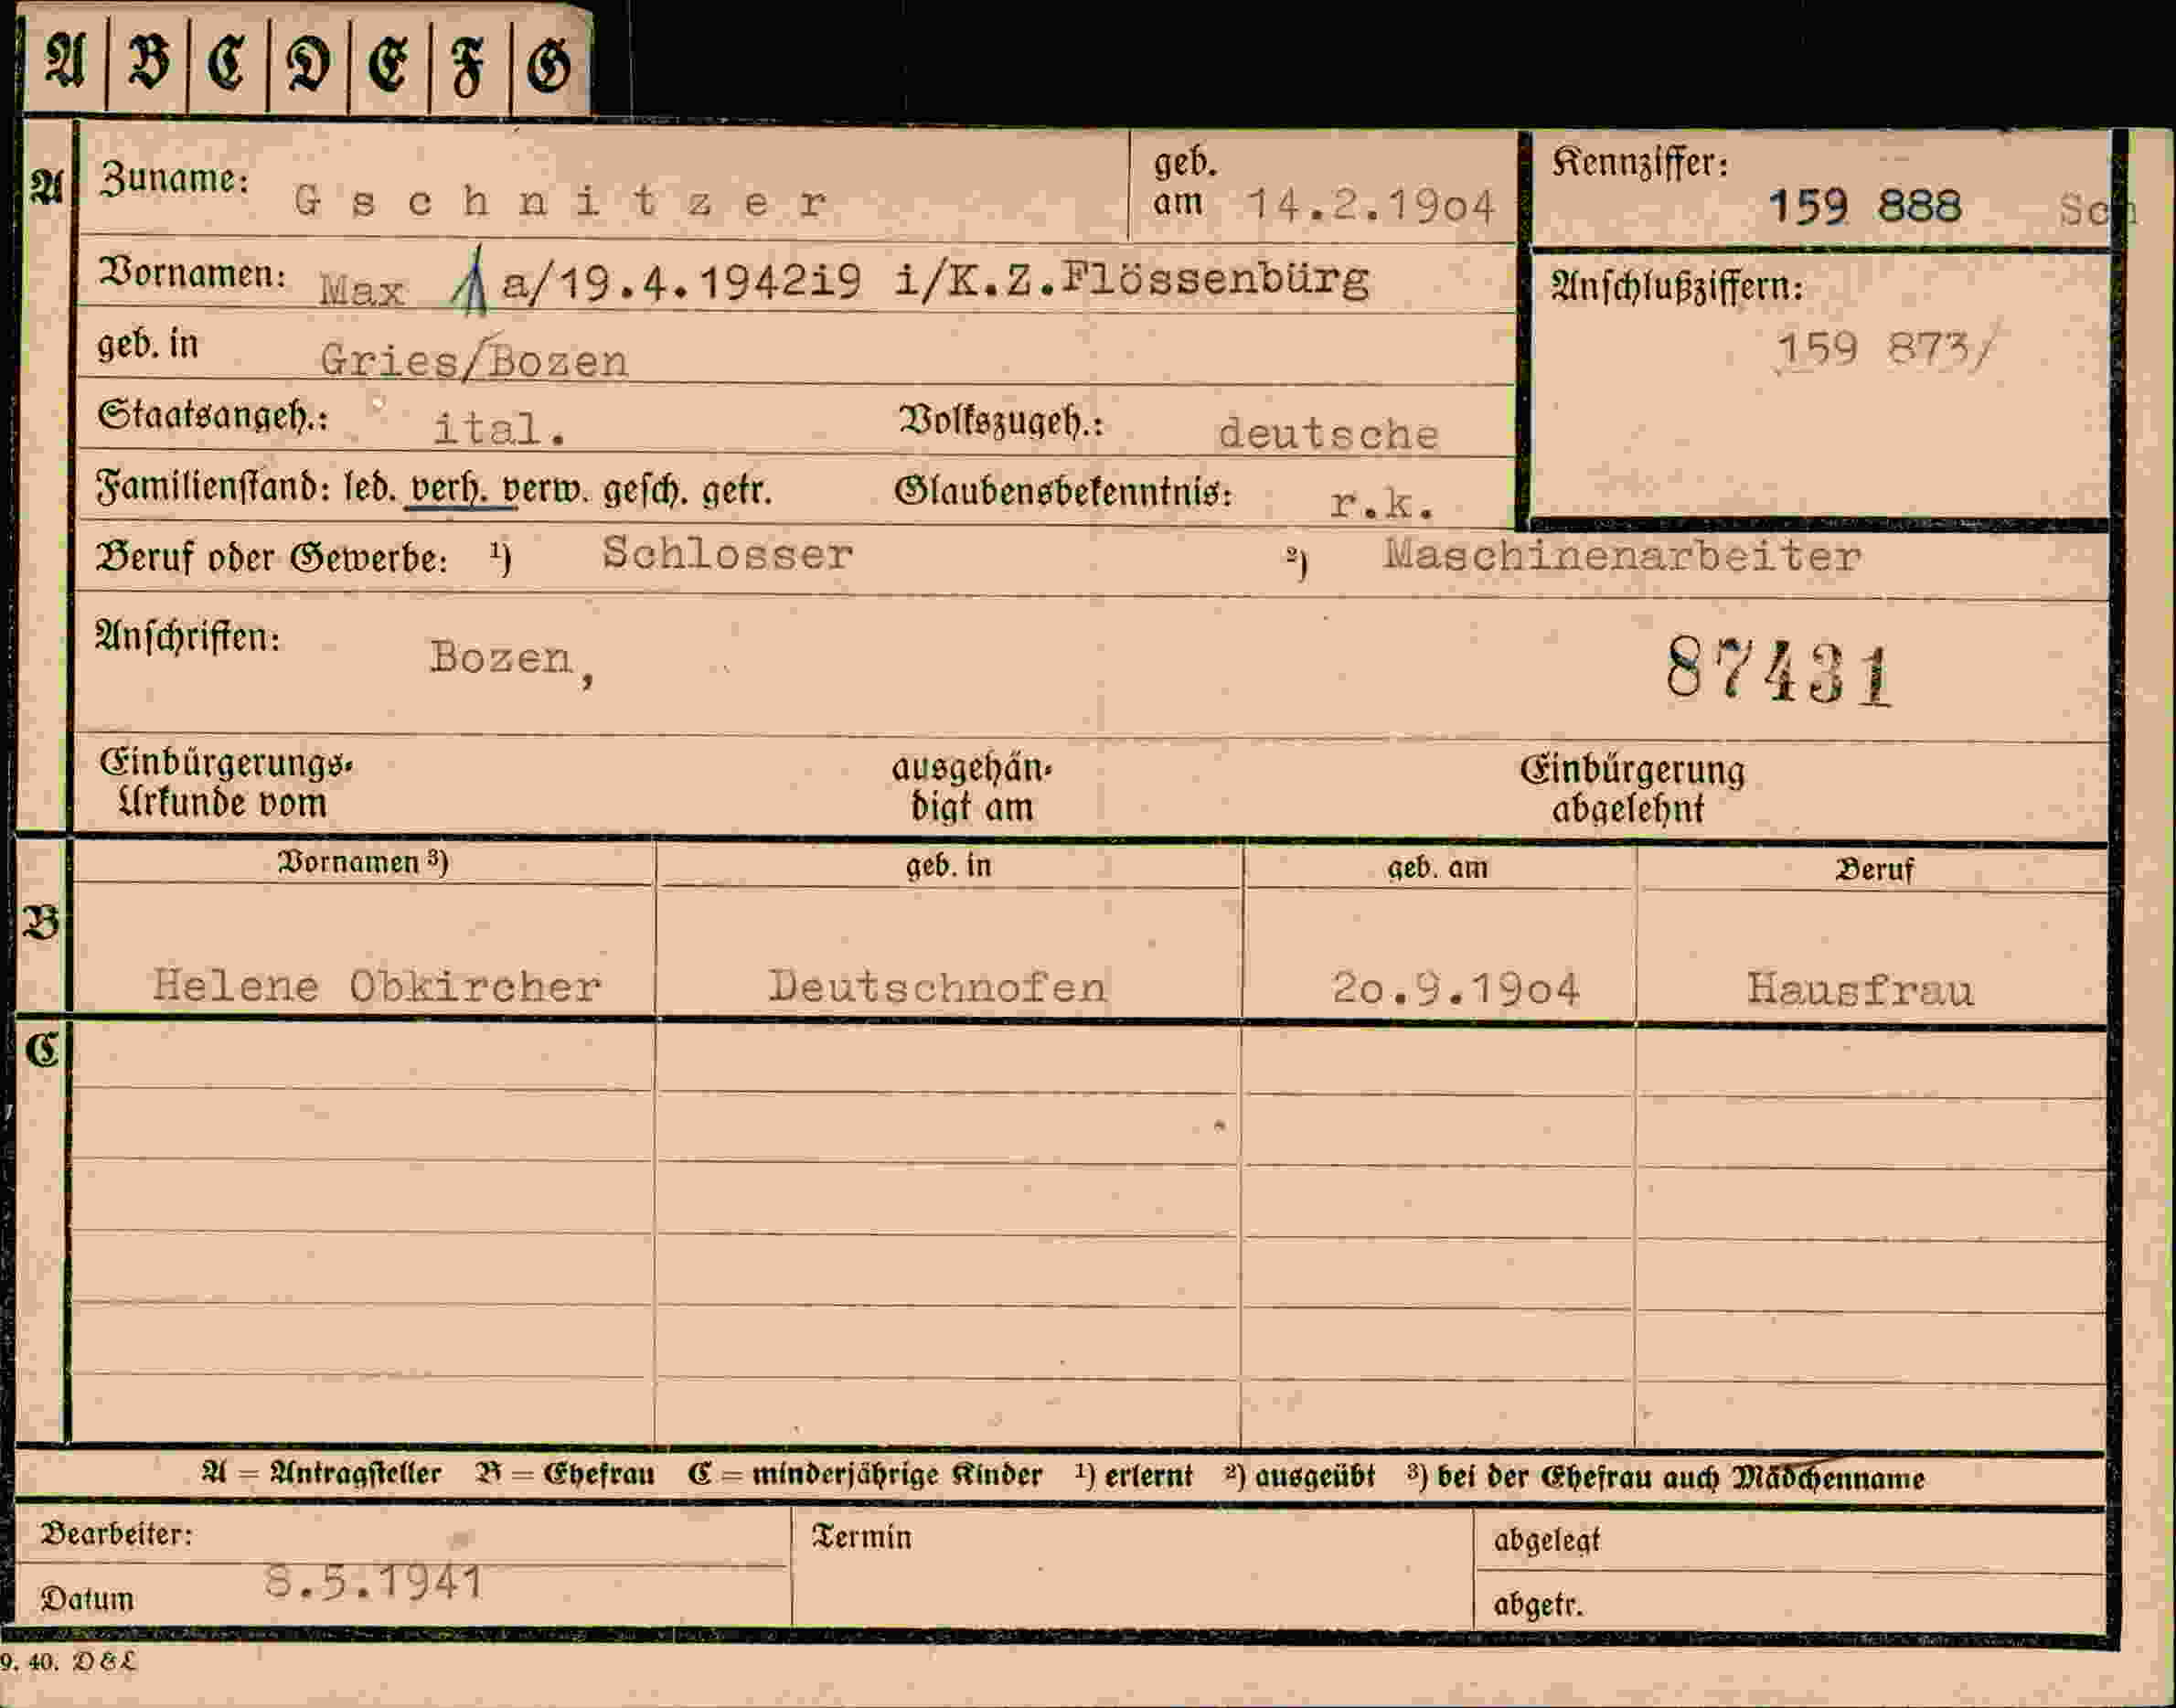The image size is (2176, 1708).
Task: Click the typed note "a/19.4.1942i9"
Action: [681, 283]
